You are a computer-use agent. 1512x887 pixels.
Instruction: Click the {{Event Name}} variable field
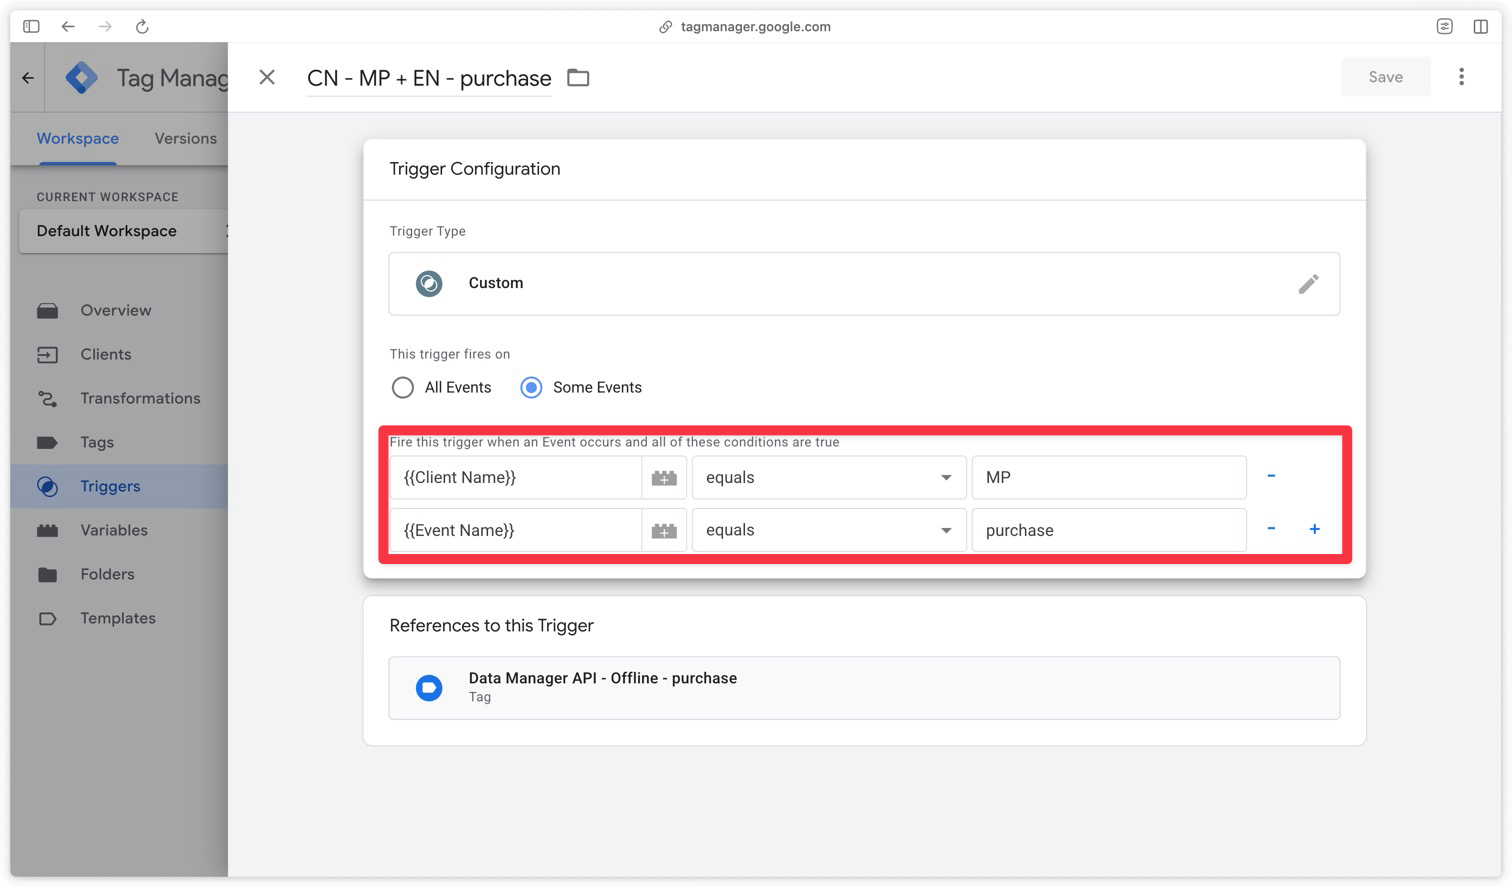click(515, 531)
